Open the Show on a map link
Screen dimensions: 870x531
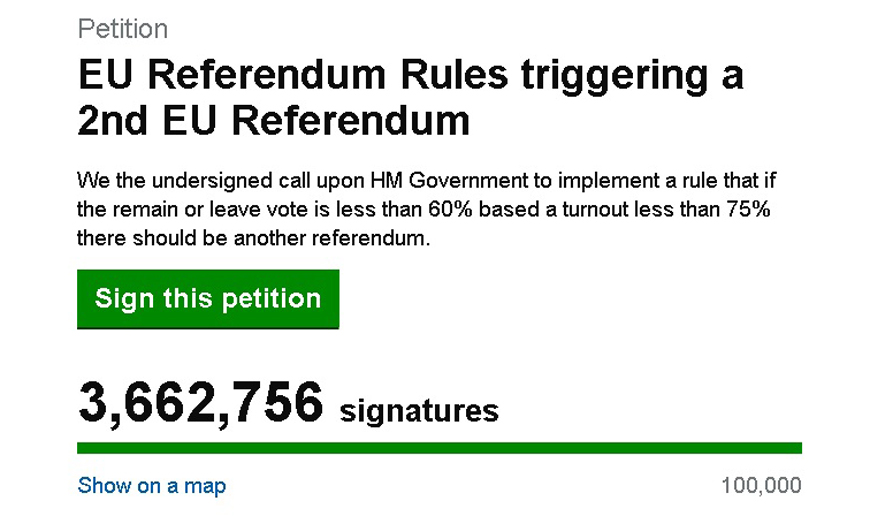152,486
